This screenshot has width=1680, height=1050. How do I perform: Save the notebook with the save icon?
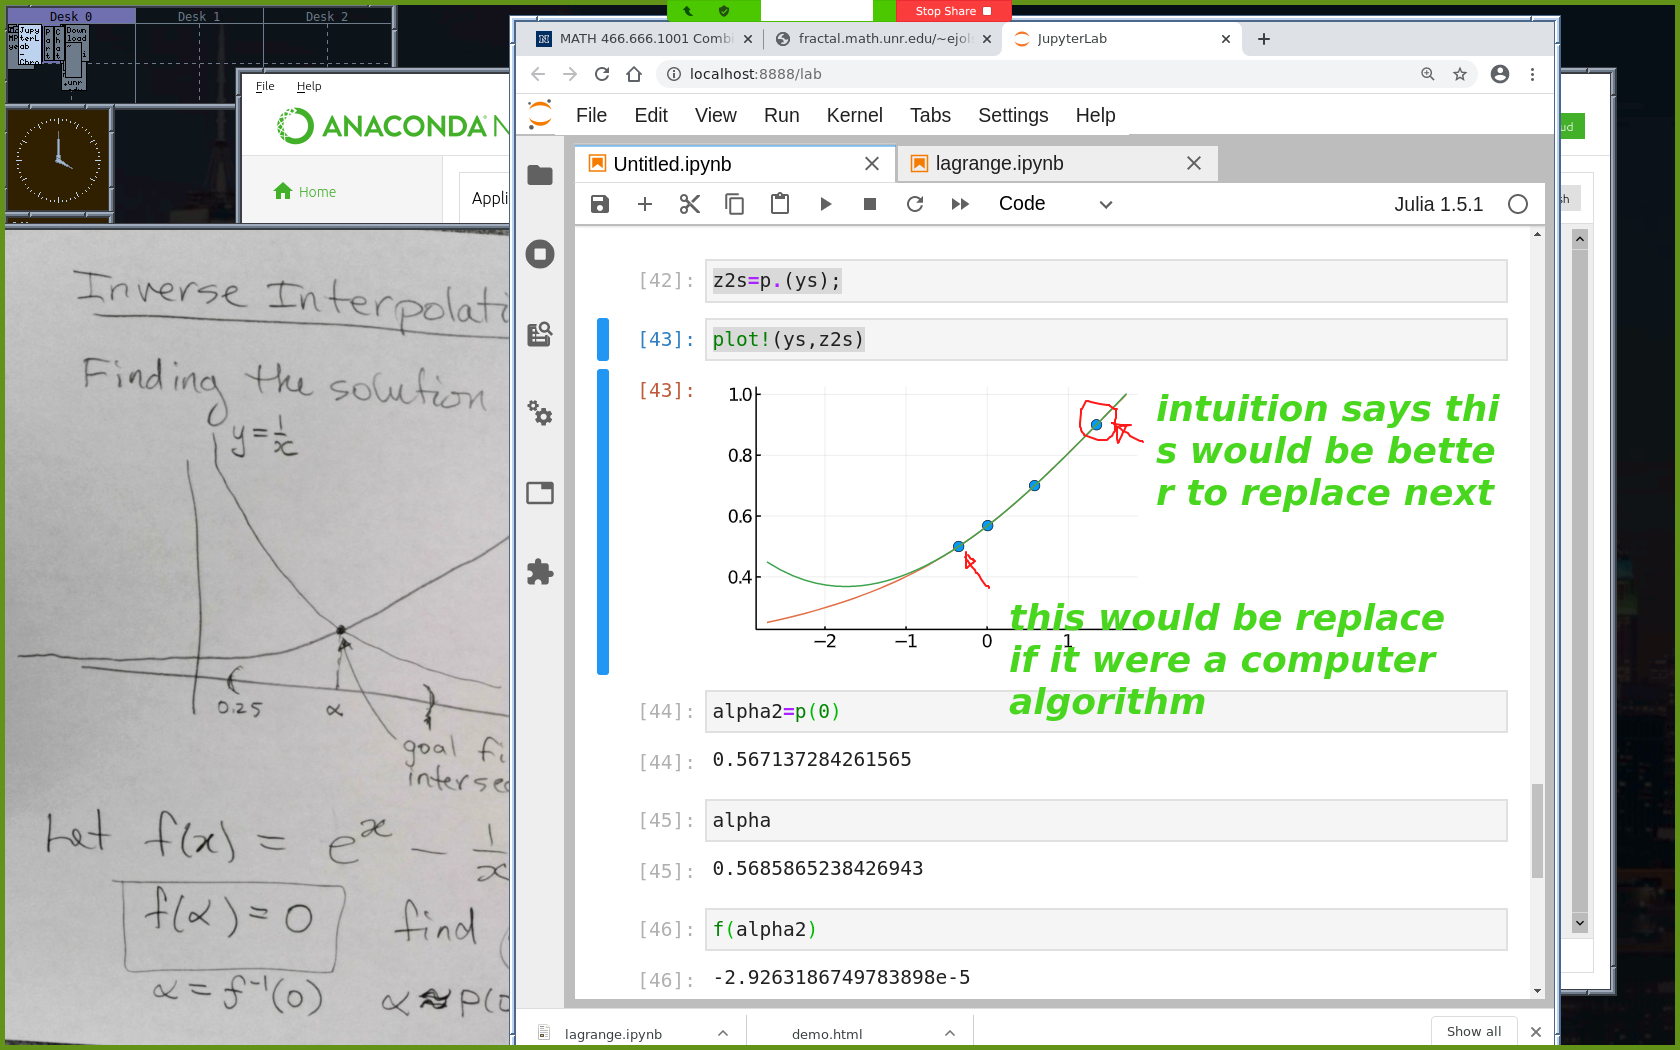[600, 204]
